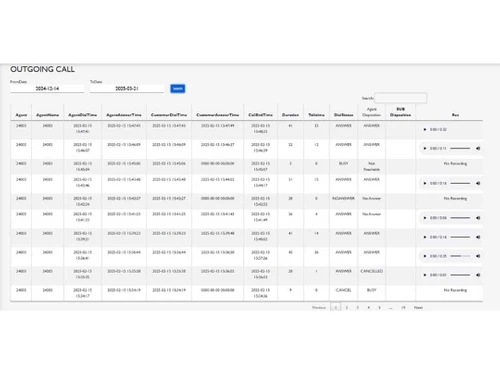Sort by AgentDialTime column header
This screenshot has width=500, height=375.
tap(82, 115)
